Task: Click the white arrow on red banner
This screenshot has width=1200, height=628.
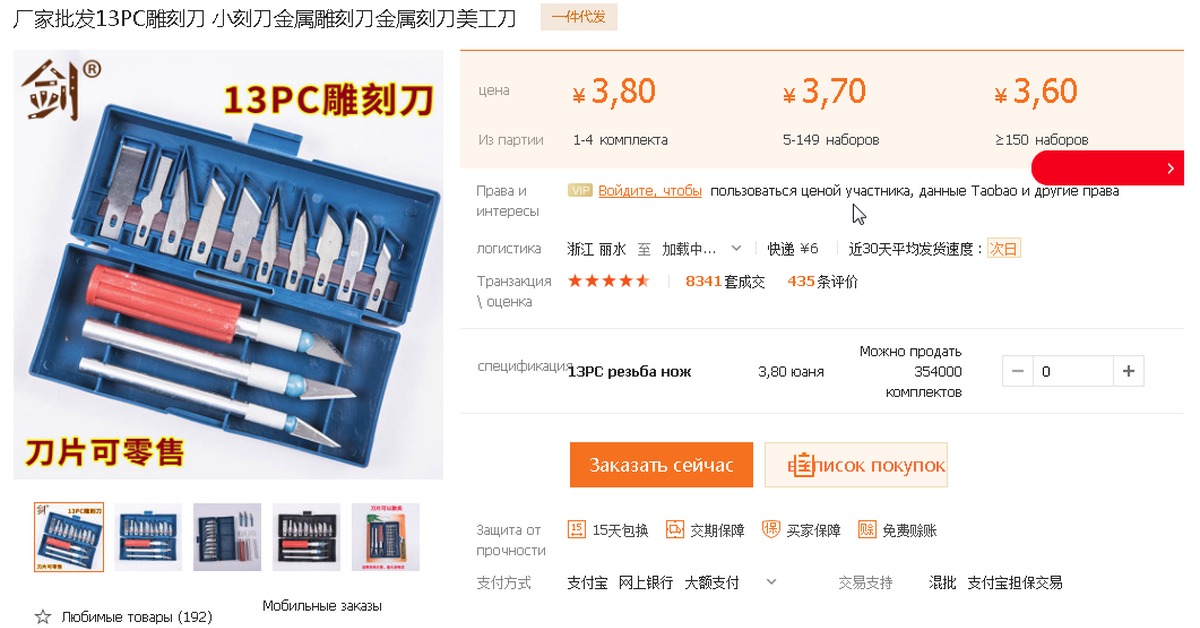Action: tap(1171, 169)
